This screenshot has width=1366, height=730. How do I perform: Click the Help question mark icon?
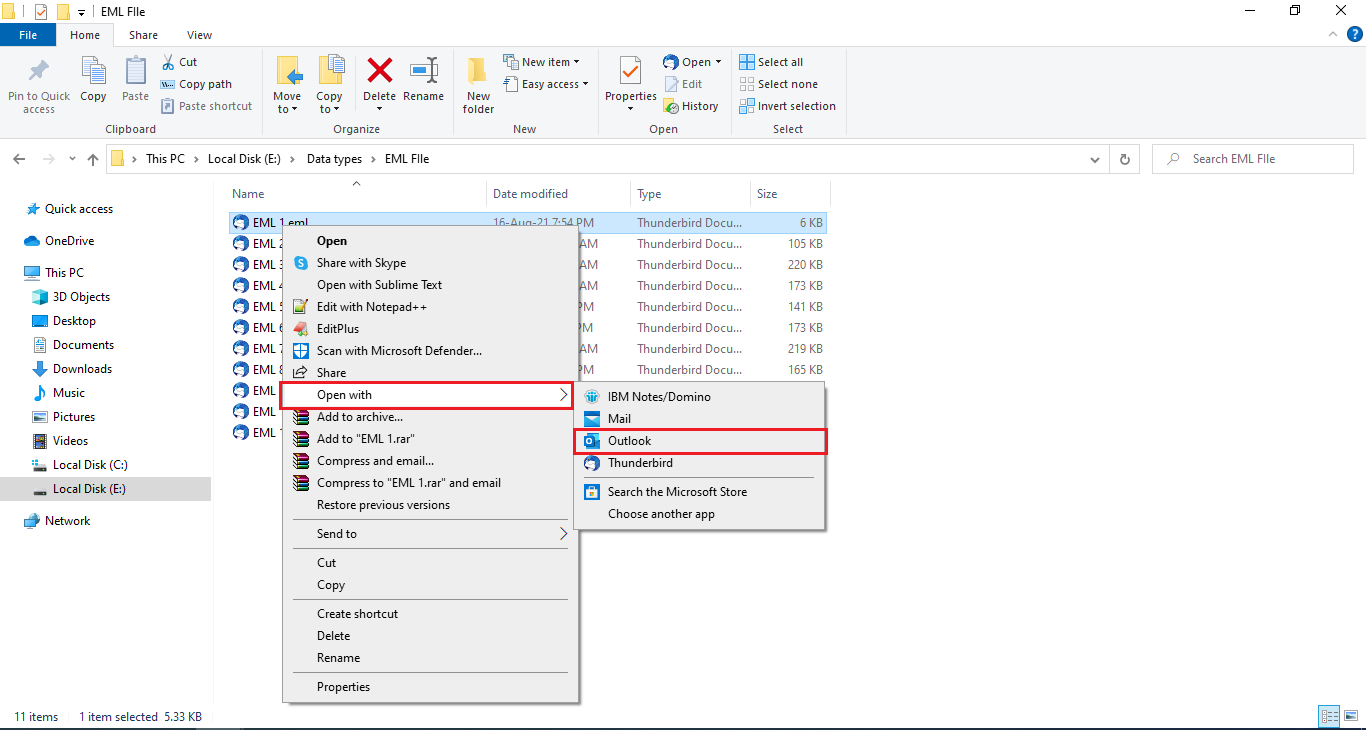click(x=1355, y=34)
